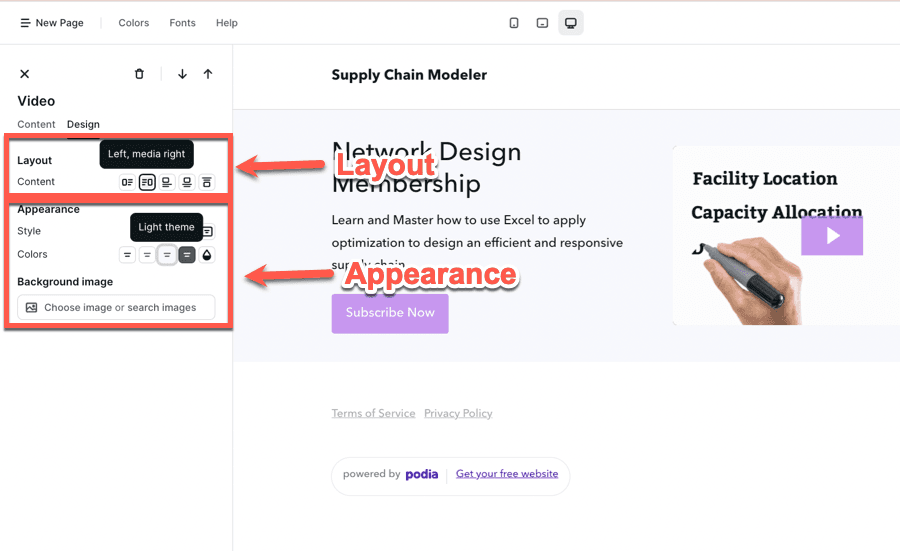Screen dimensions: 900x551
Task: Open the Terms of Service link
Action: pyautogui.click(x=373, y=414)
